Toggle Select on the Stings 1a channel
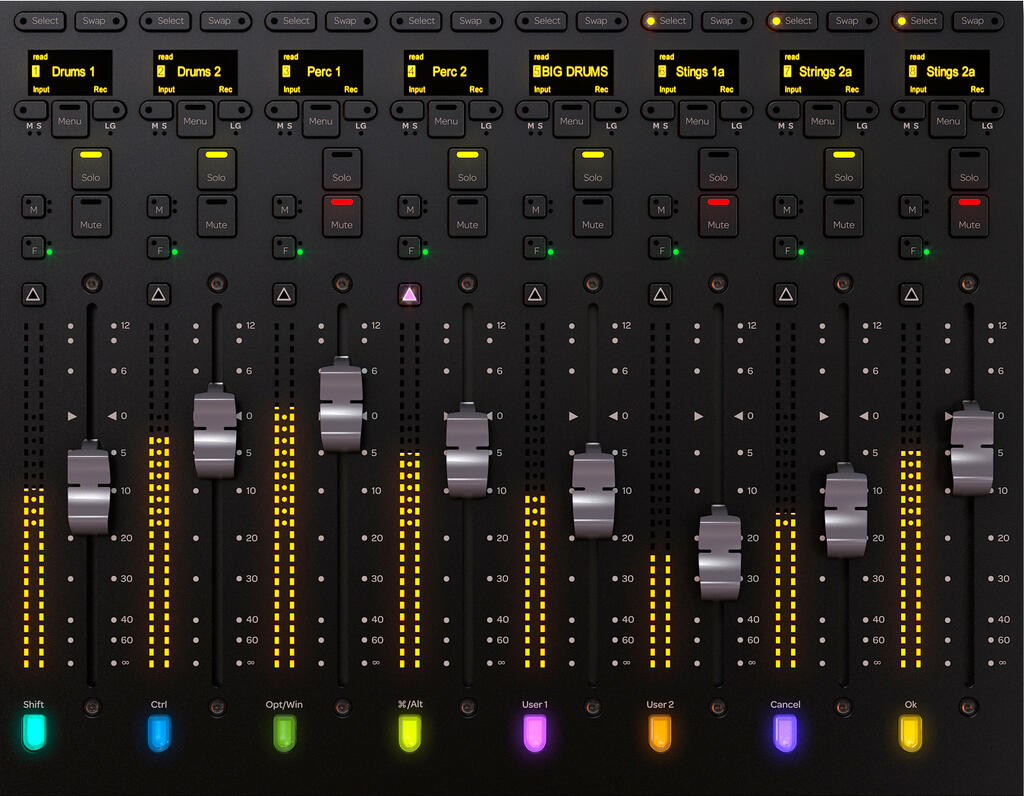The height and width of the screenshot is (796, 1024). (x=667, y=20)
